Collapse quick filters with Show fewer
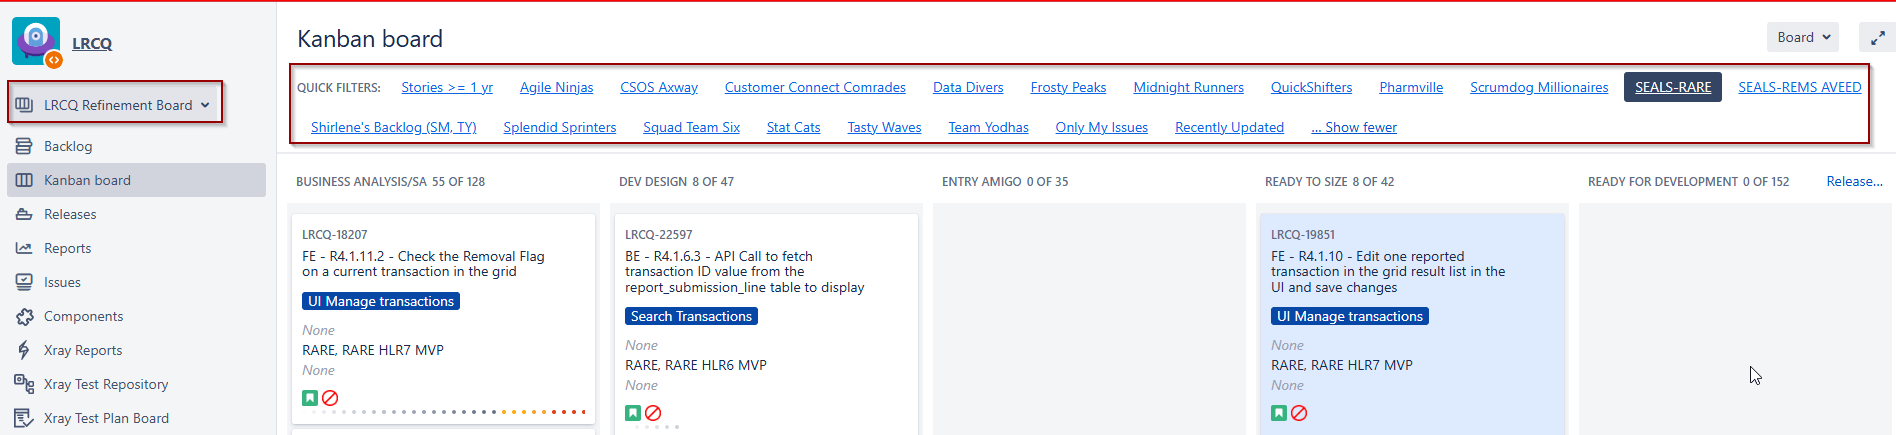The width and height of the screenshot is (1896, 435). pos(1354,127)
